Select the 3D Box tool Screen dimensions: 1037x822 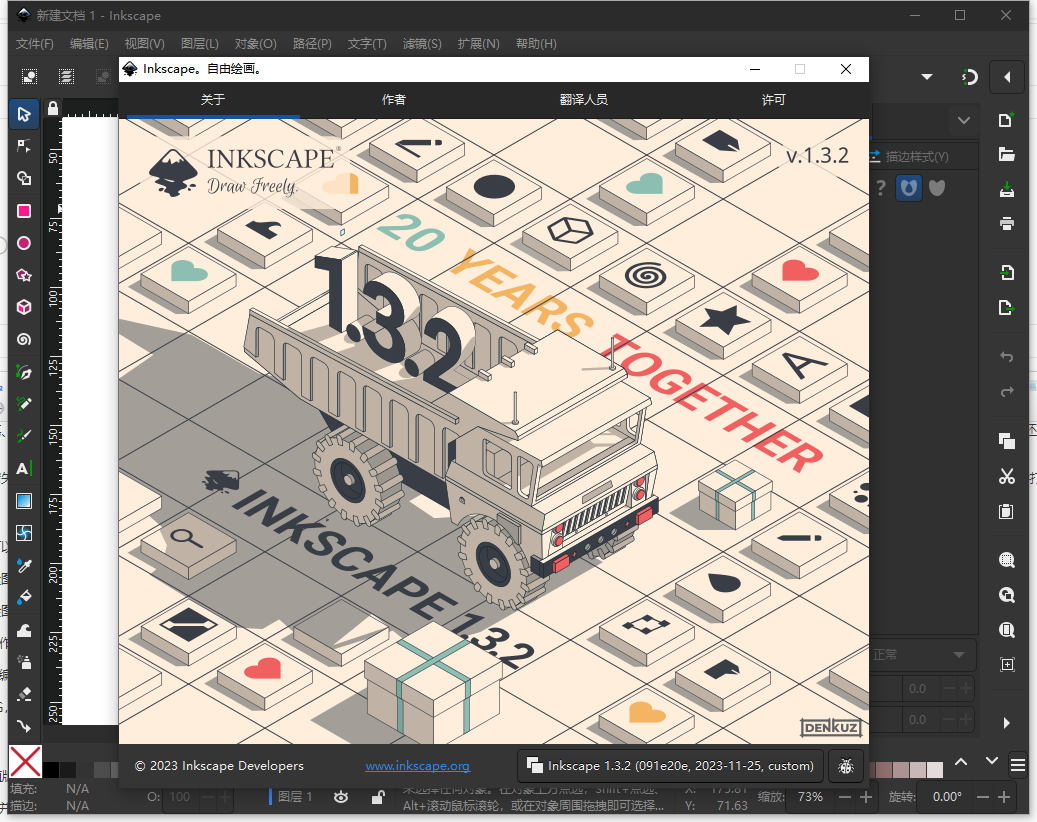(x=24, y=308)
